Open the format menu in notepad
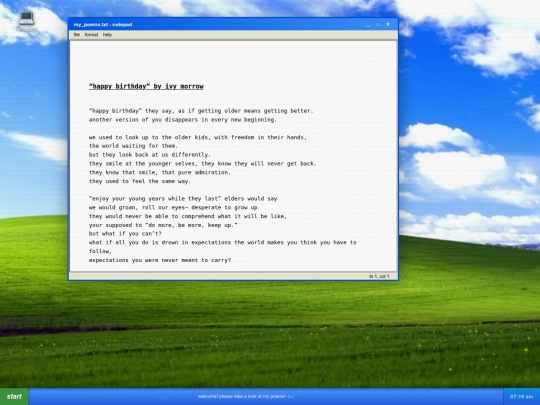 pyautogui.click(x=91, y=35)
